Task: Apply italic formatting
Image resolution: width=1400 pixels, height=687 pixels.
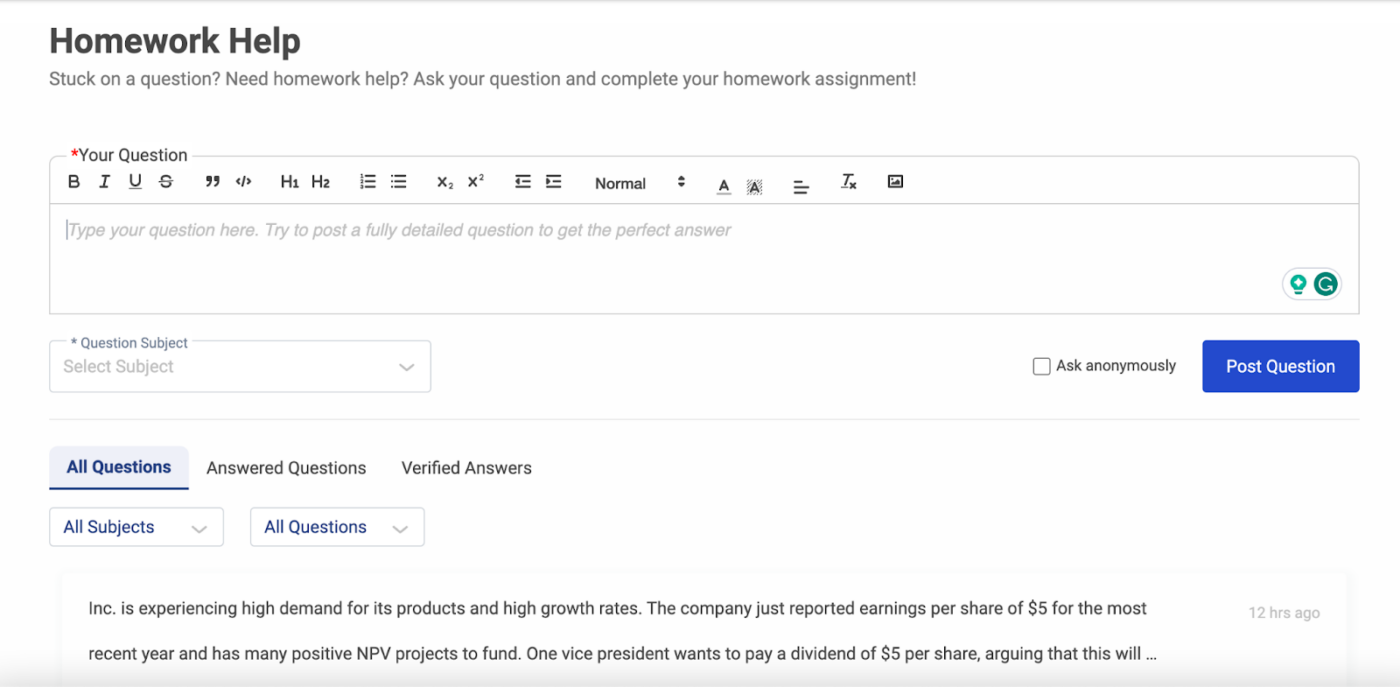Action: [104, 182]
